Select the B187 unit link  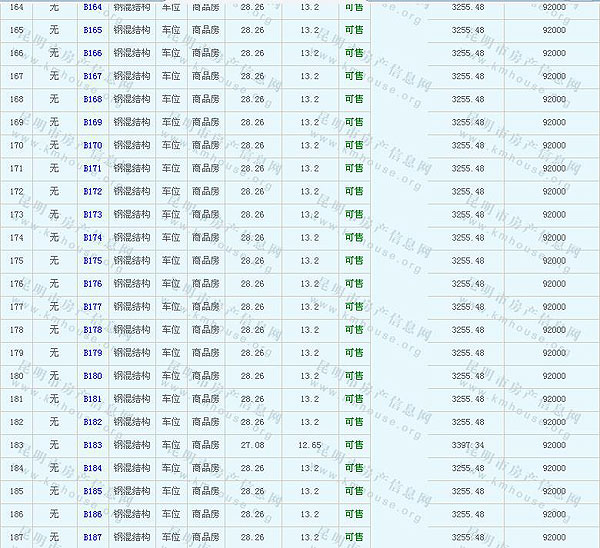92,537
